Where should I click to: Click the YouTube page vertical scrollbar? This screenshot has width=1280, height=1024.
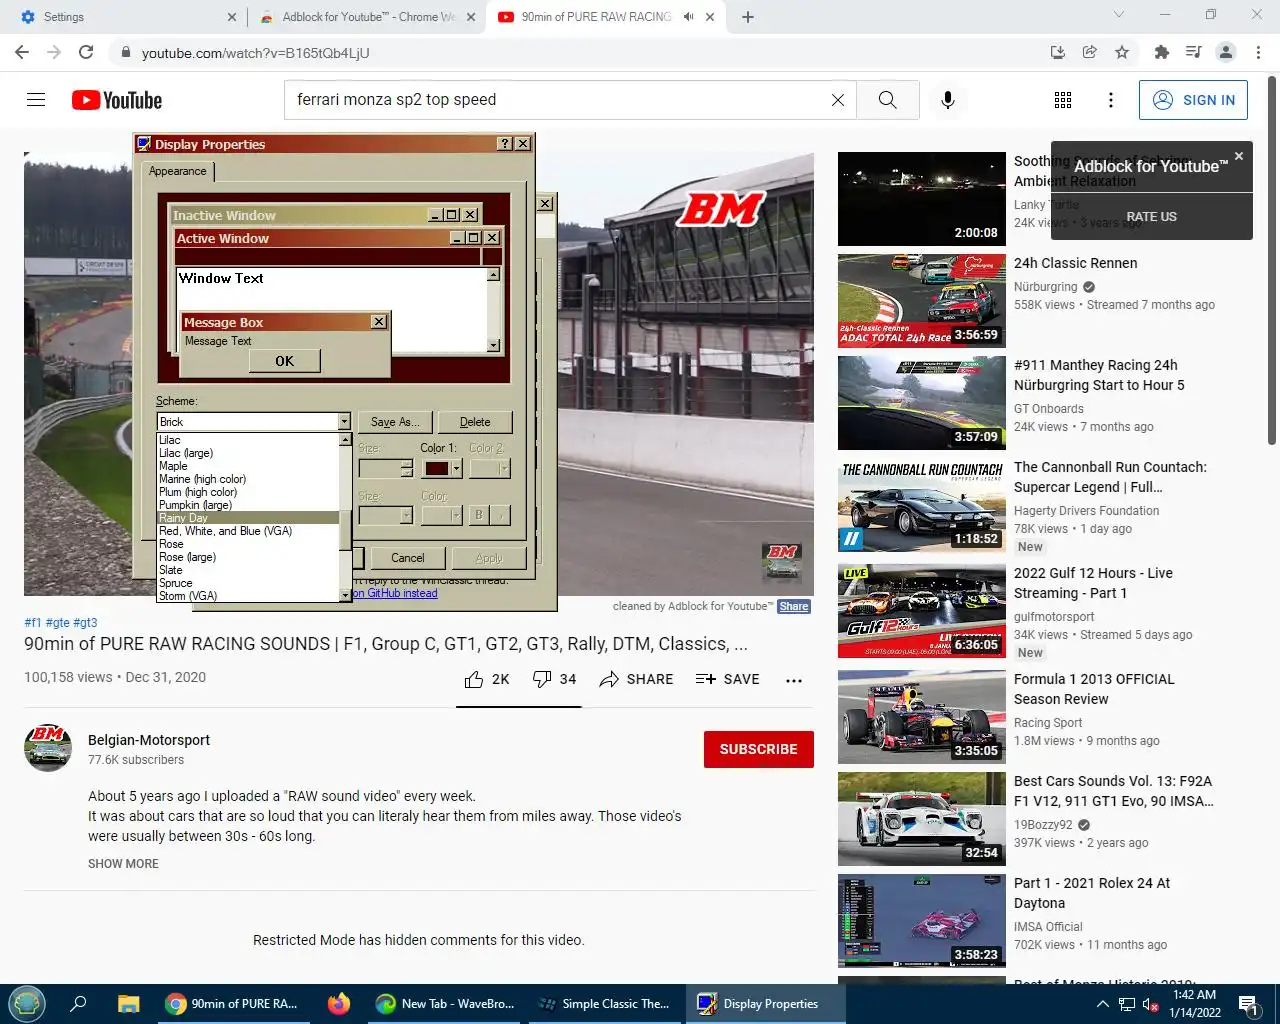point(1272,260)
